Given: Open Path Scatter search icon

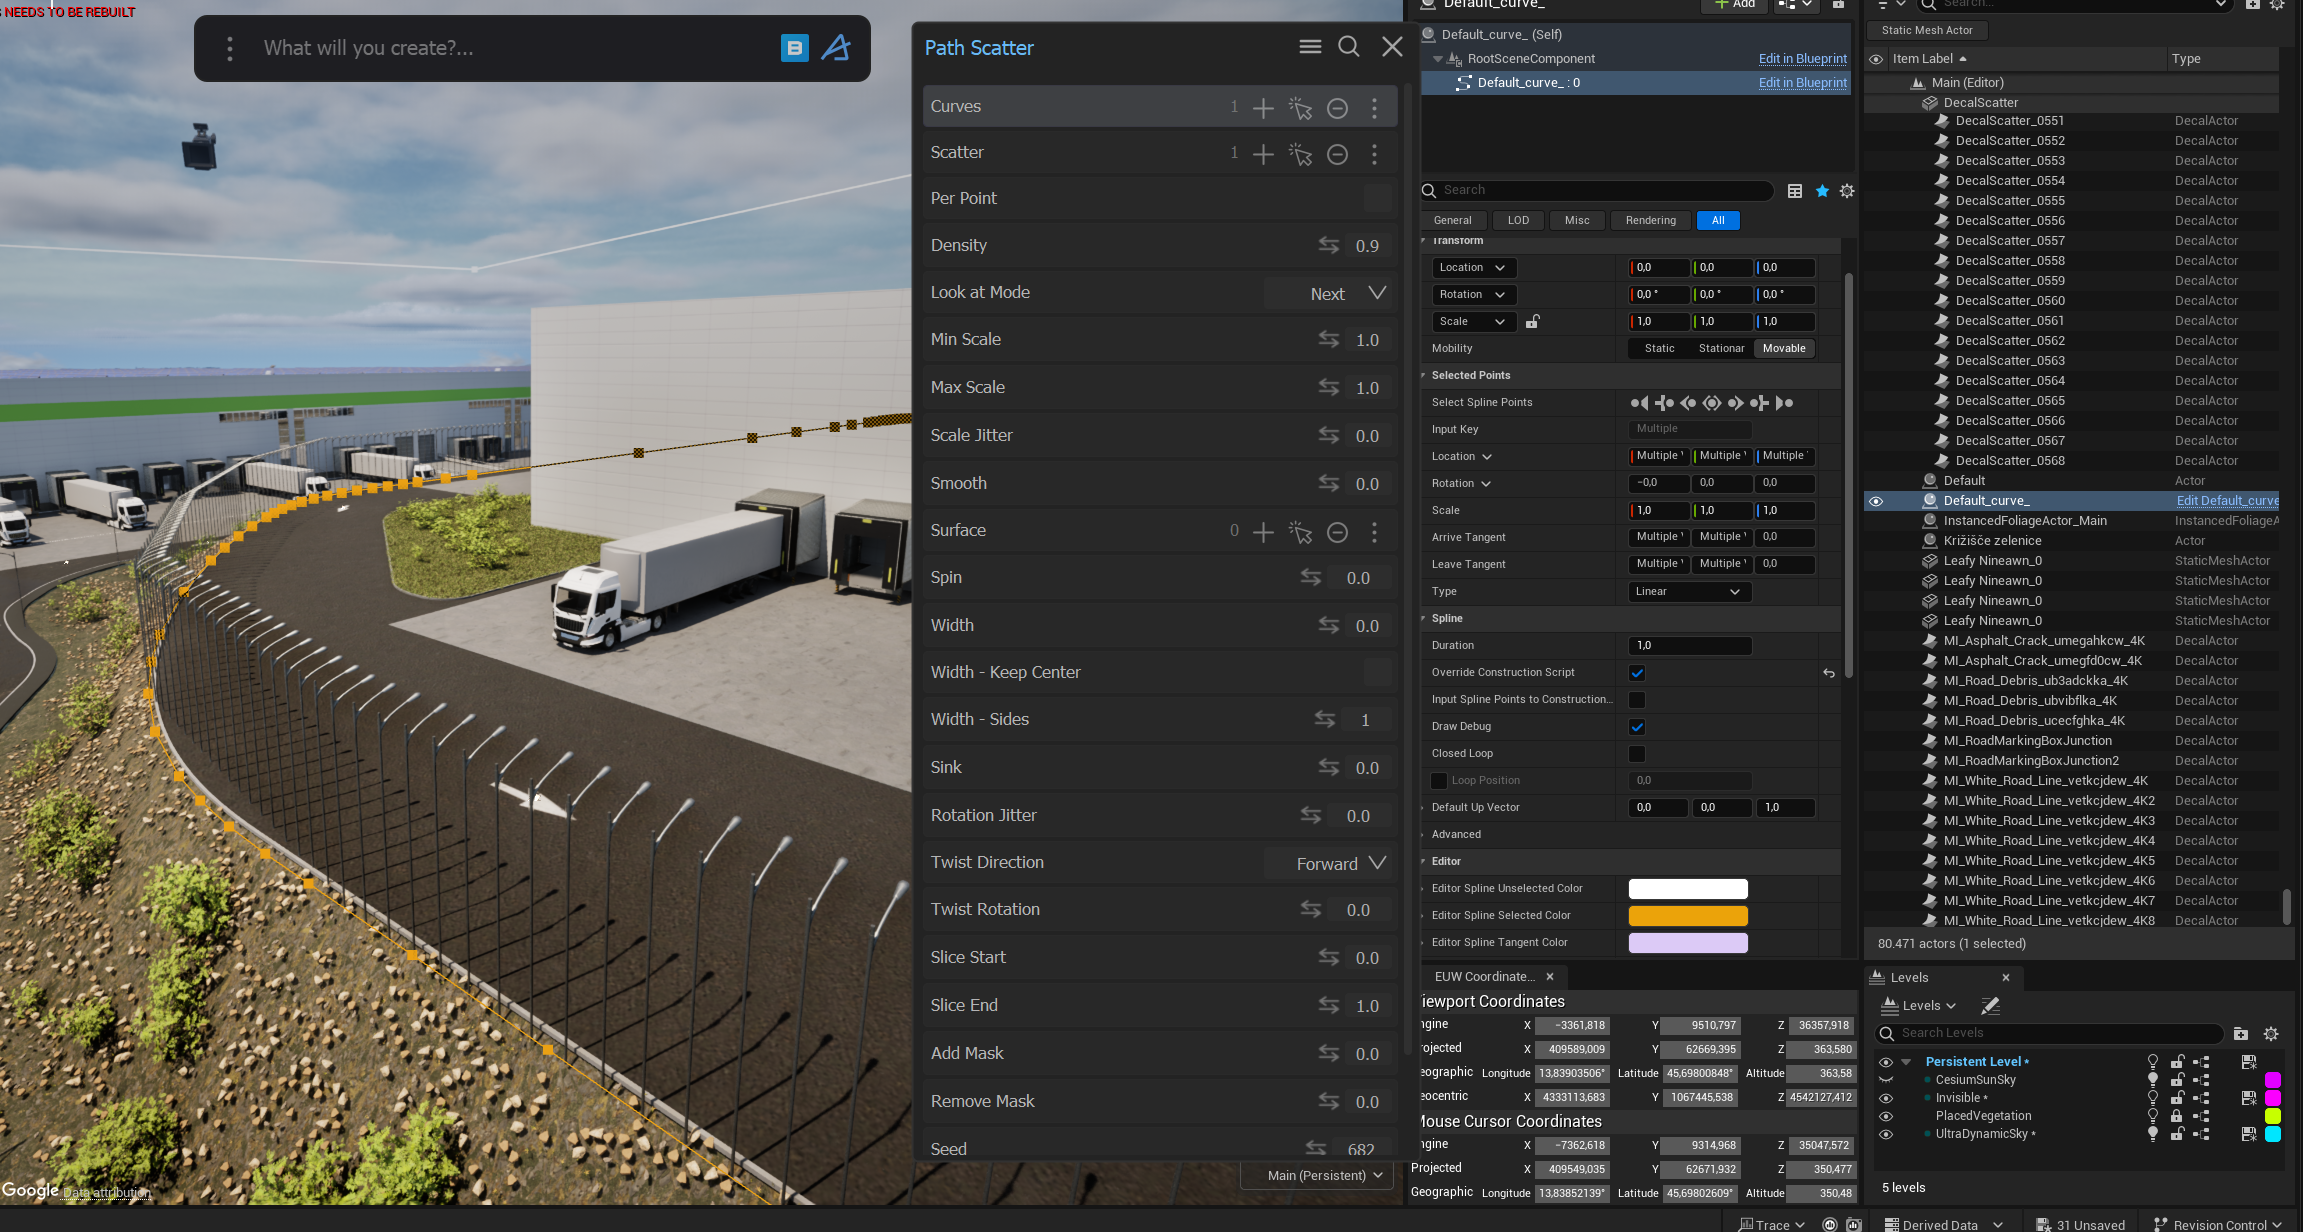Looking at the screenshot, I should [1348, 47].
